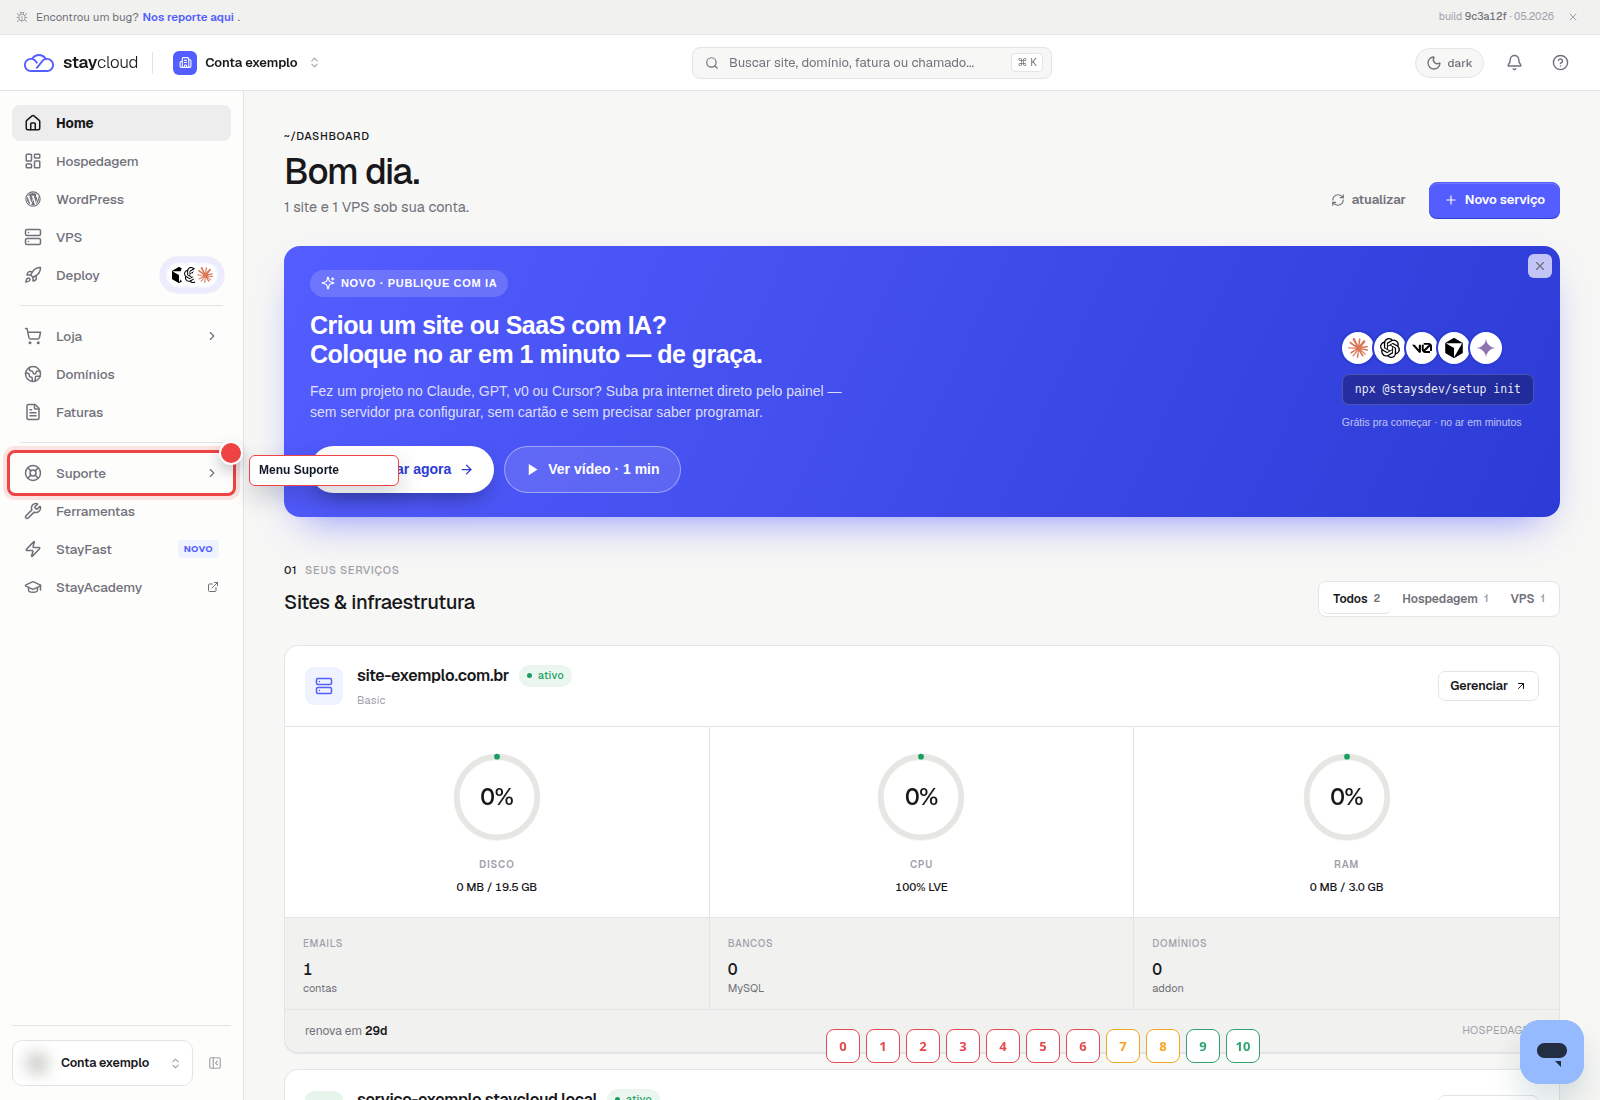1600x1100 pixels.
Task: Click atualizar to refresh dashboard
Action: [1368, 200]
